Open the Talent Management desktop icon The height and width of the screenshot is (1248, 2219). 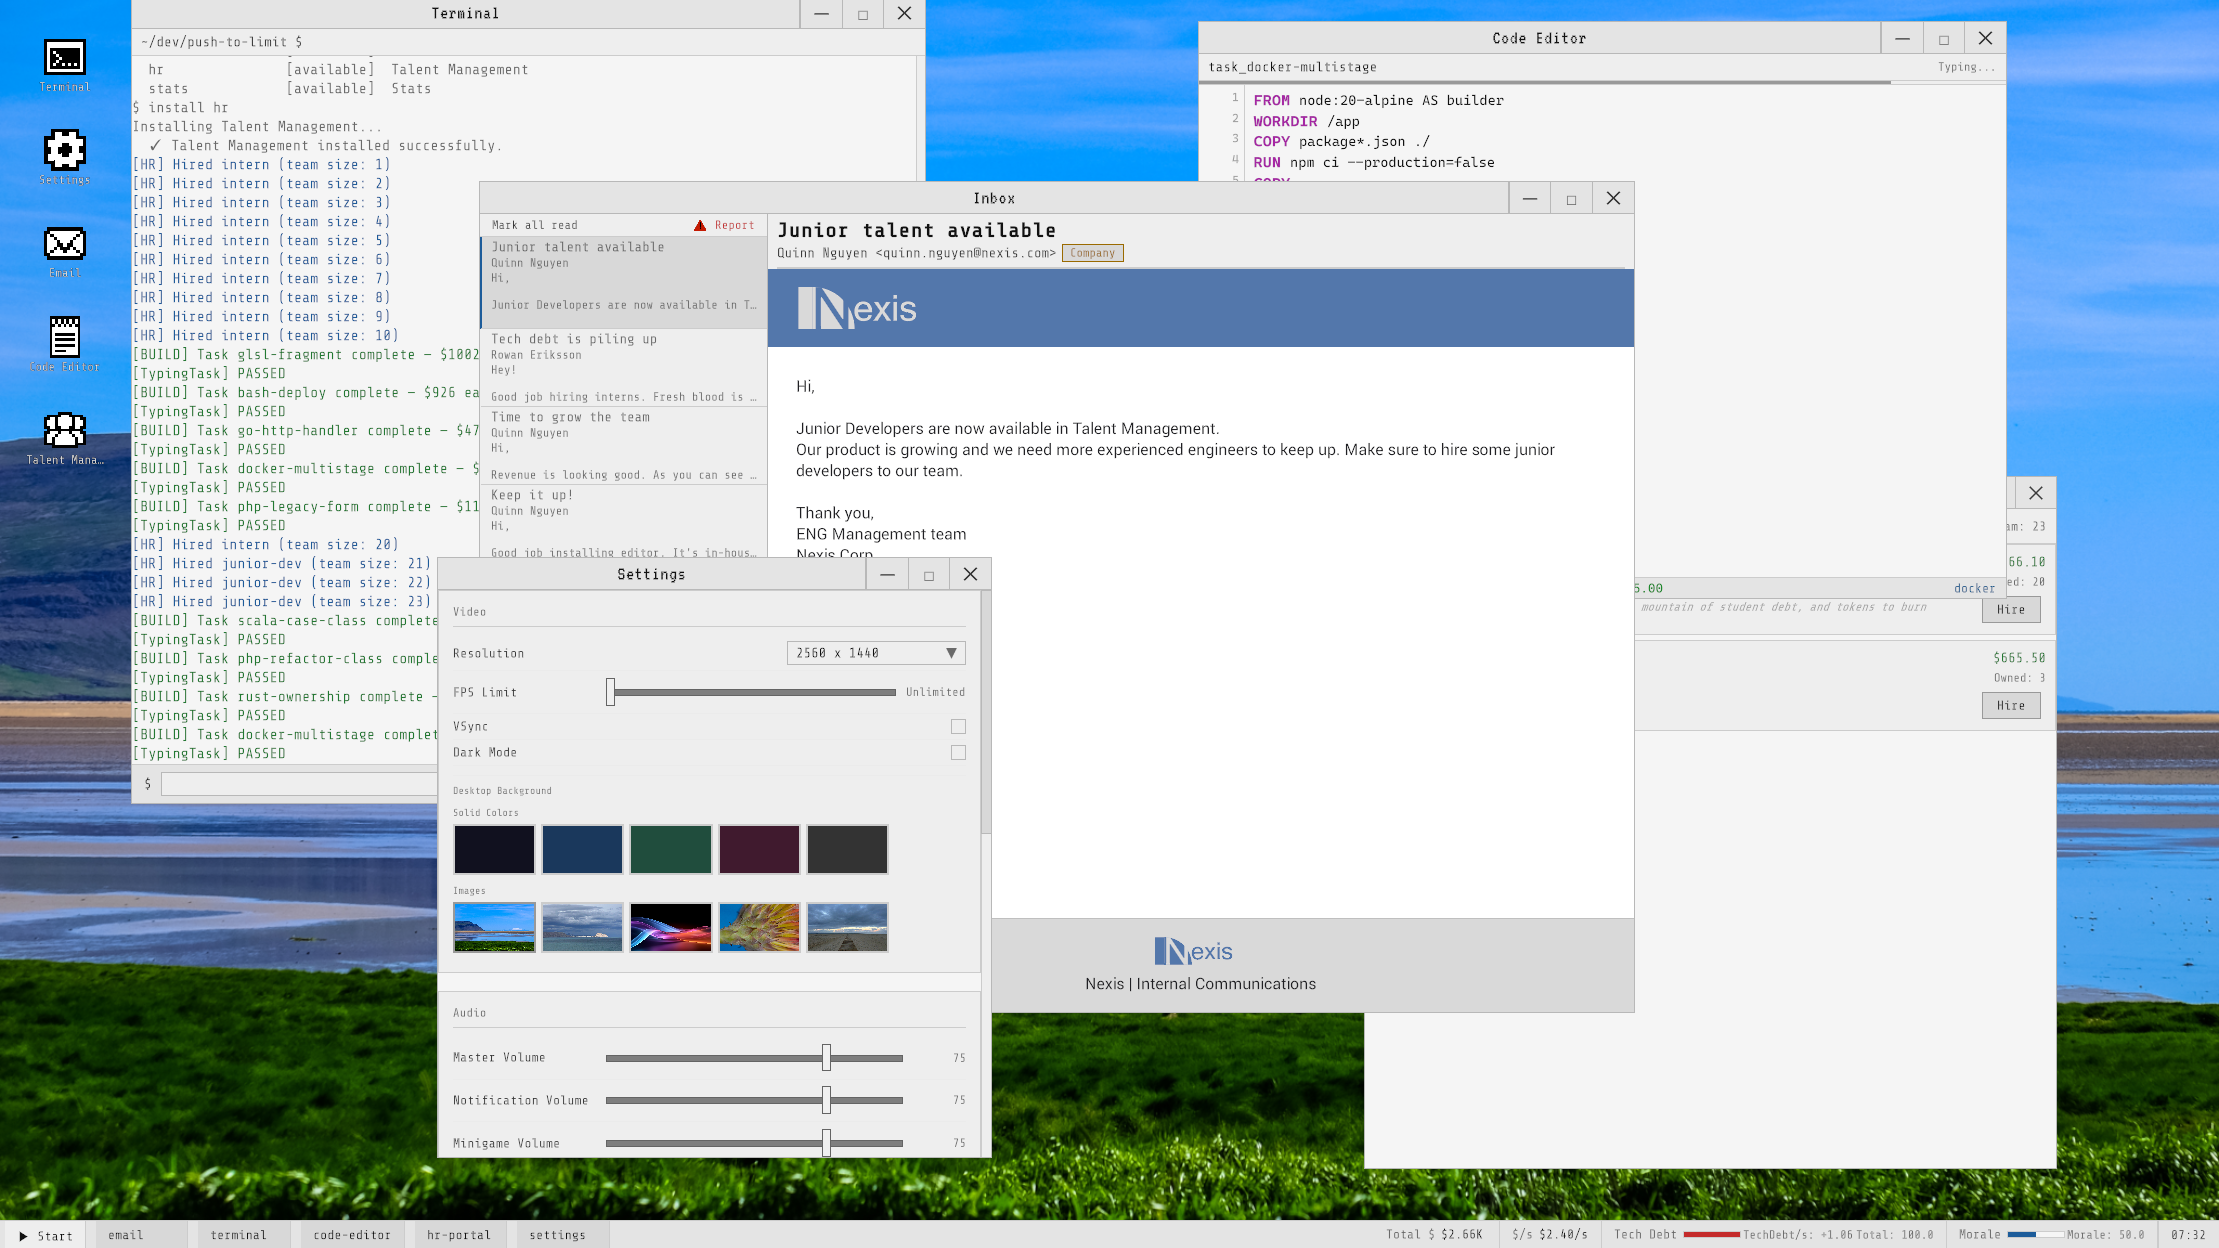pyautogui.click(x=64, y=431)
